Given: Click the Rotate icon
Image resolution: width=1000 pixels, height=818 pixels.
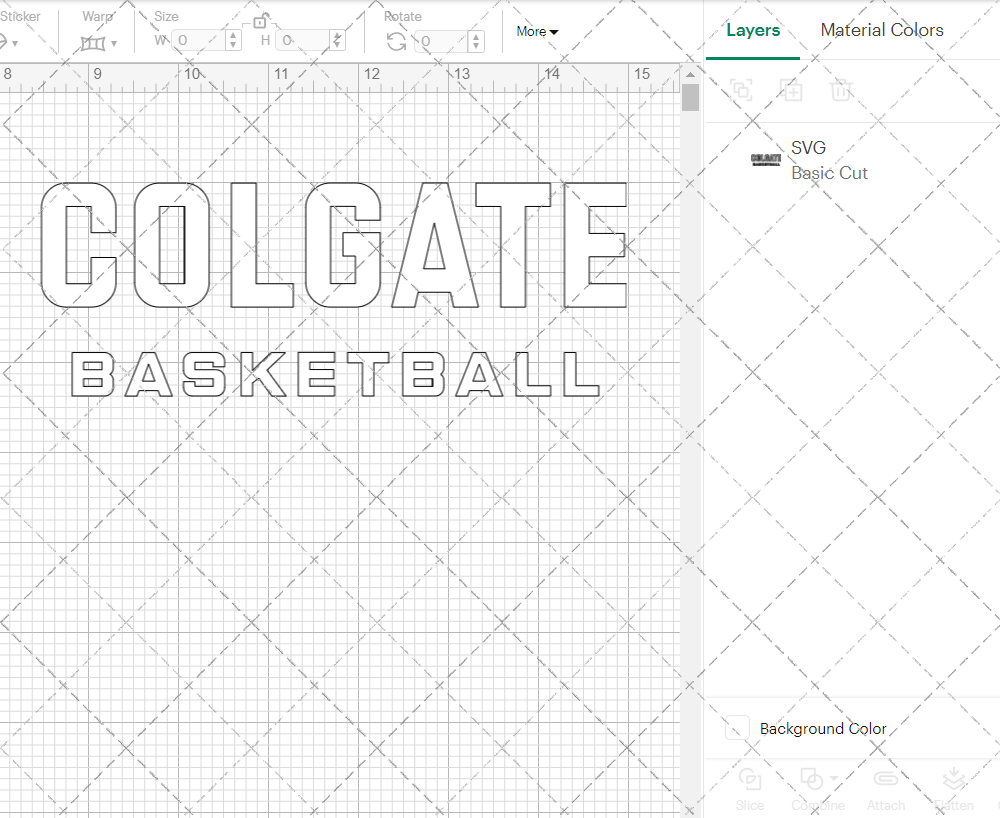Looking at the screenshot, I should [x=397, y=41].
